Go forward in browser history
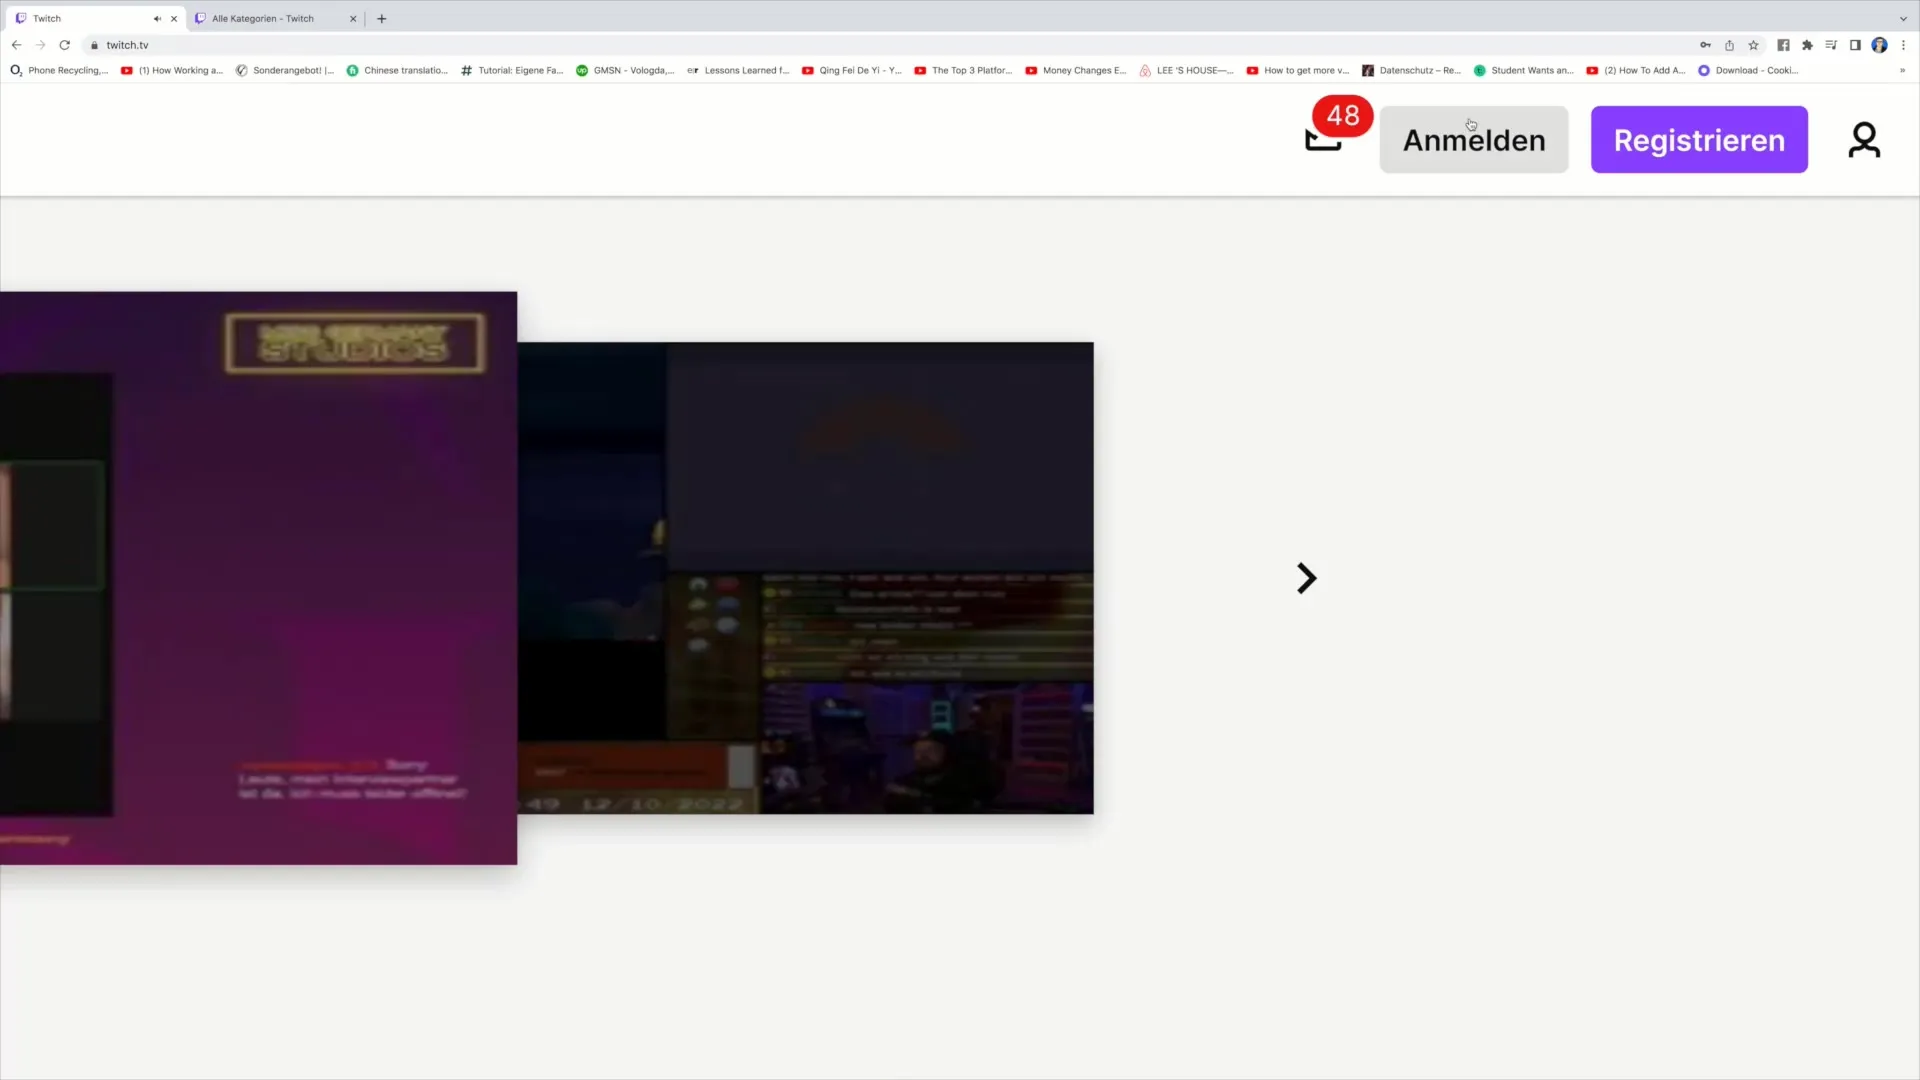 [40, 45]
